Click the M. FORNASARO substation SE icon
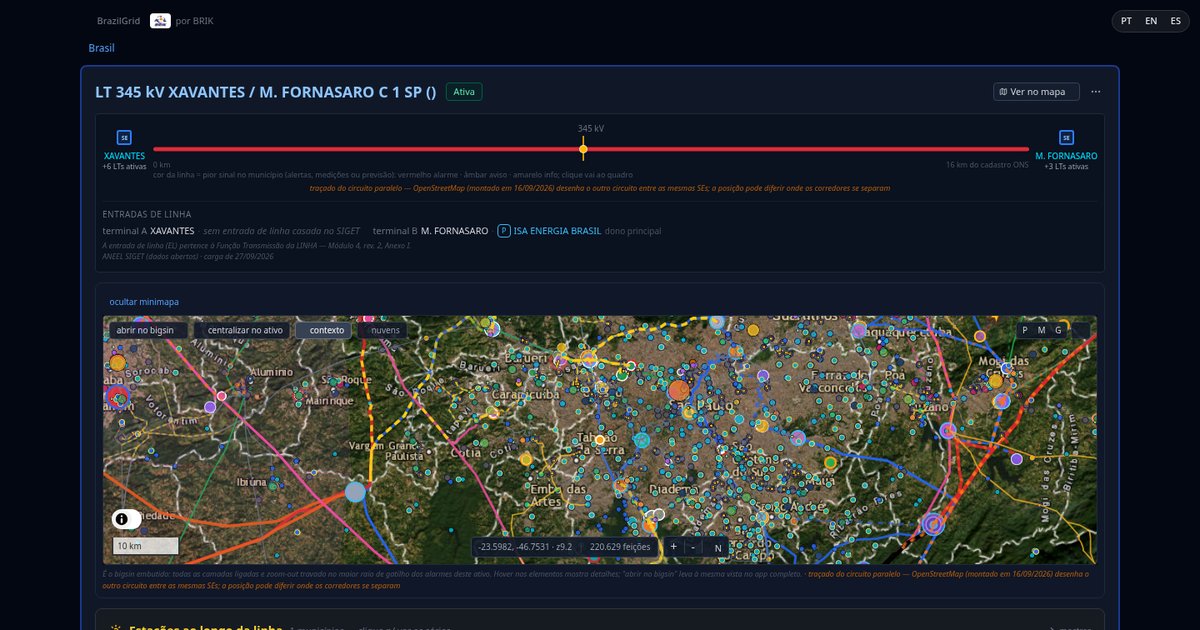 pos(1066,138)
